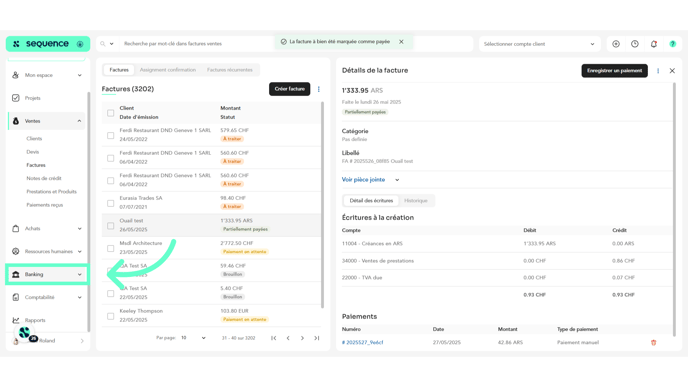This screenshot has height=387, width=688.
Task: Expand the Mon espace menu
Action: click(x=79, y=75)
